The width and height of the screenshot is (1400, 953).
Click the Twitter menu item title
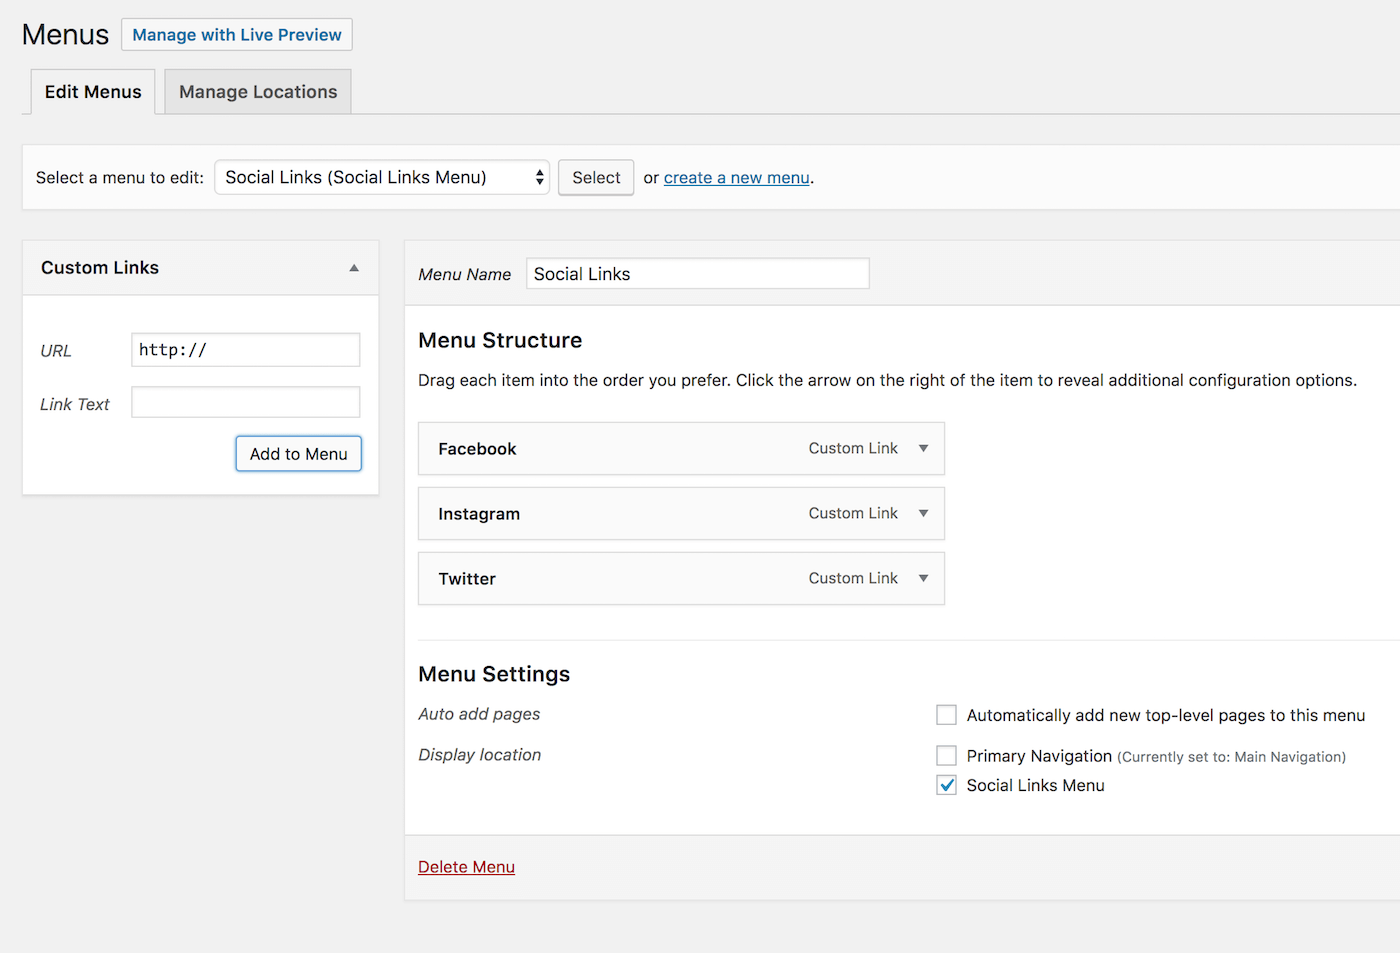(x=467, y=579)
